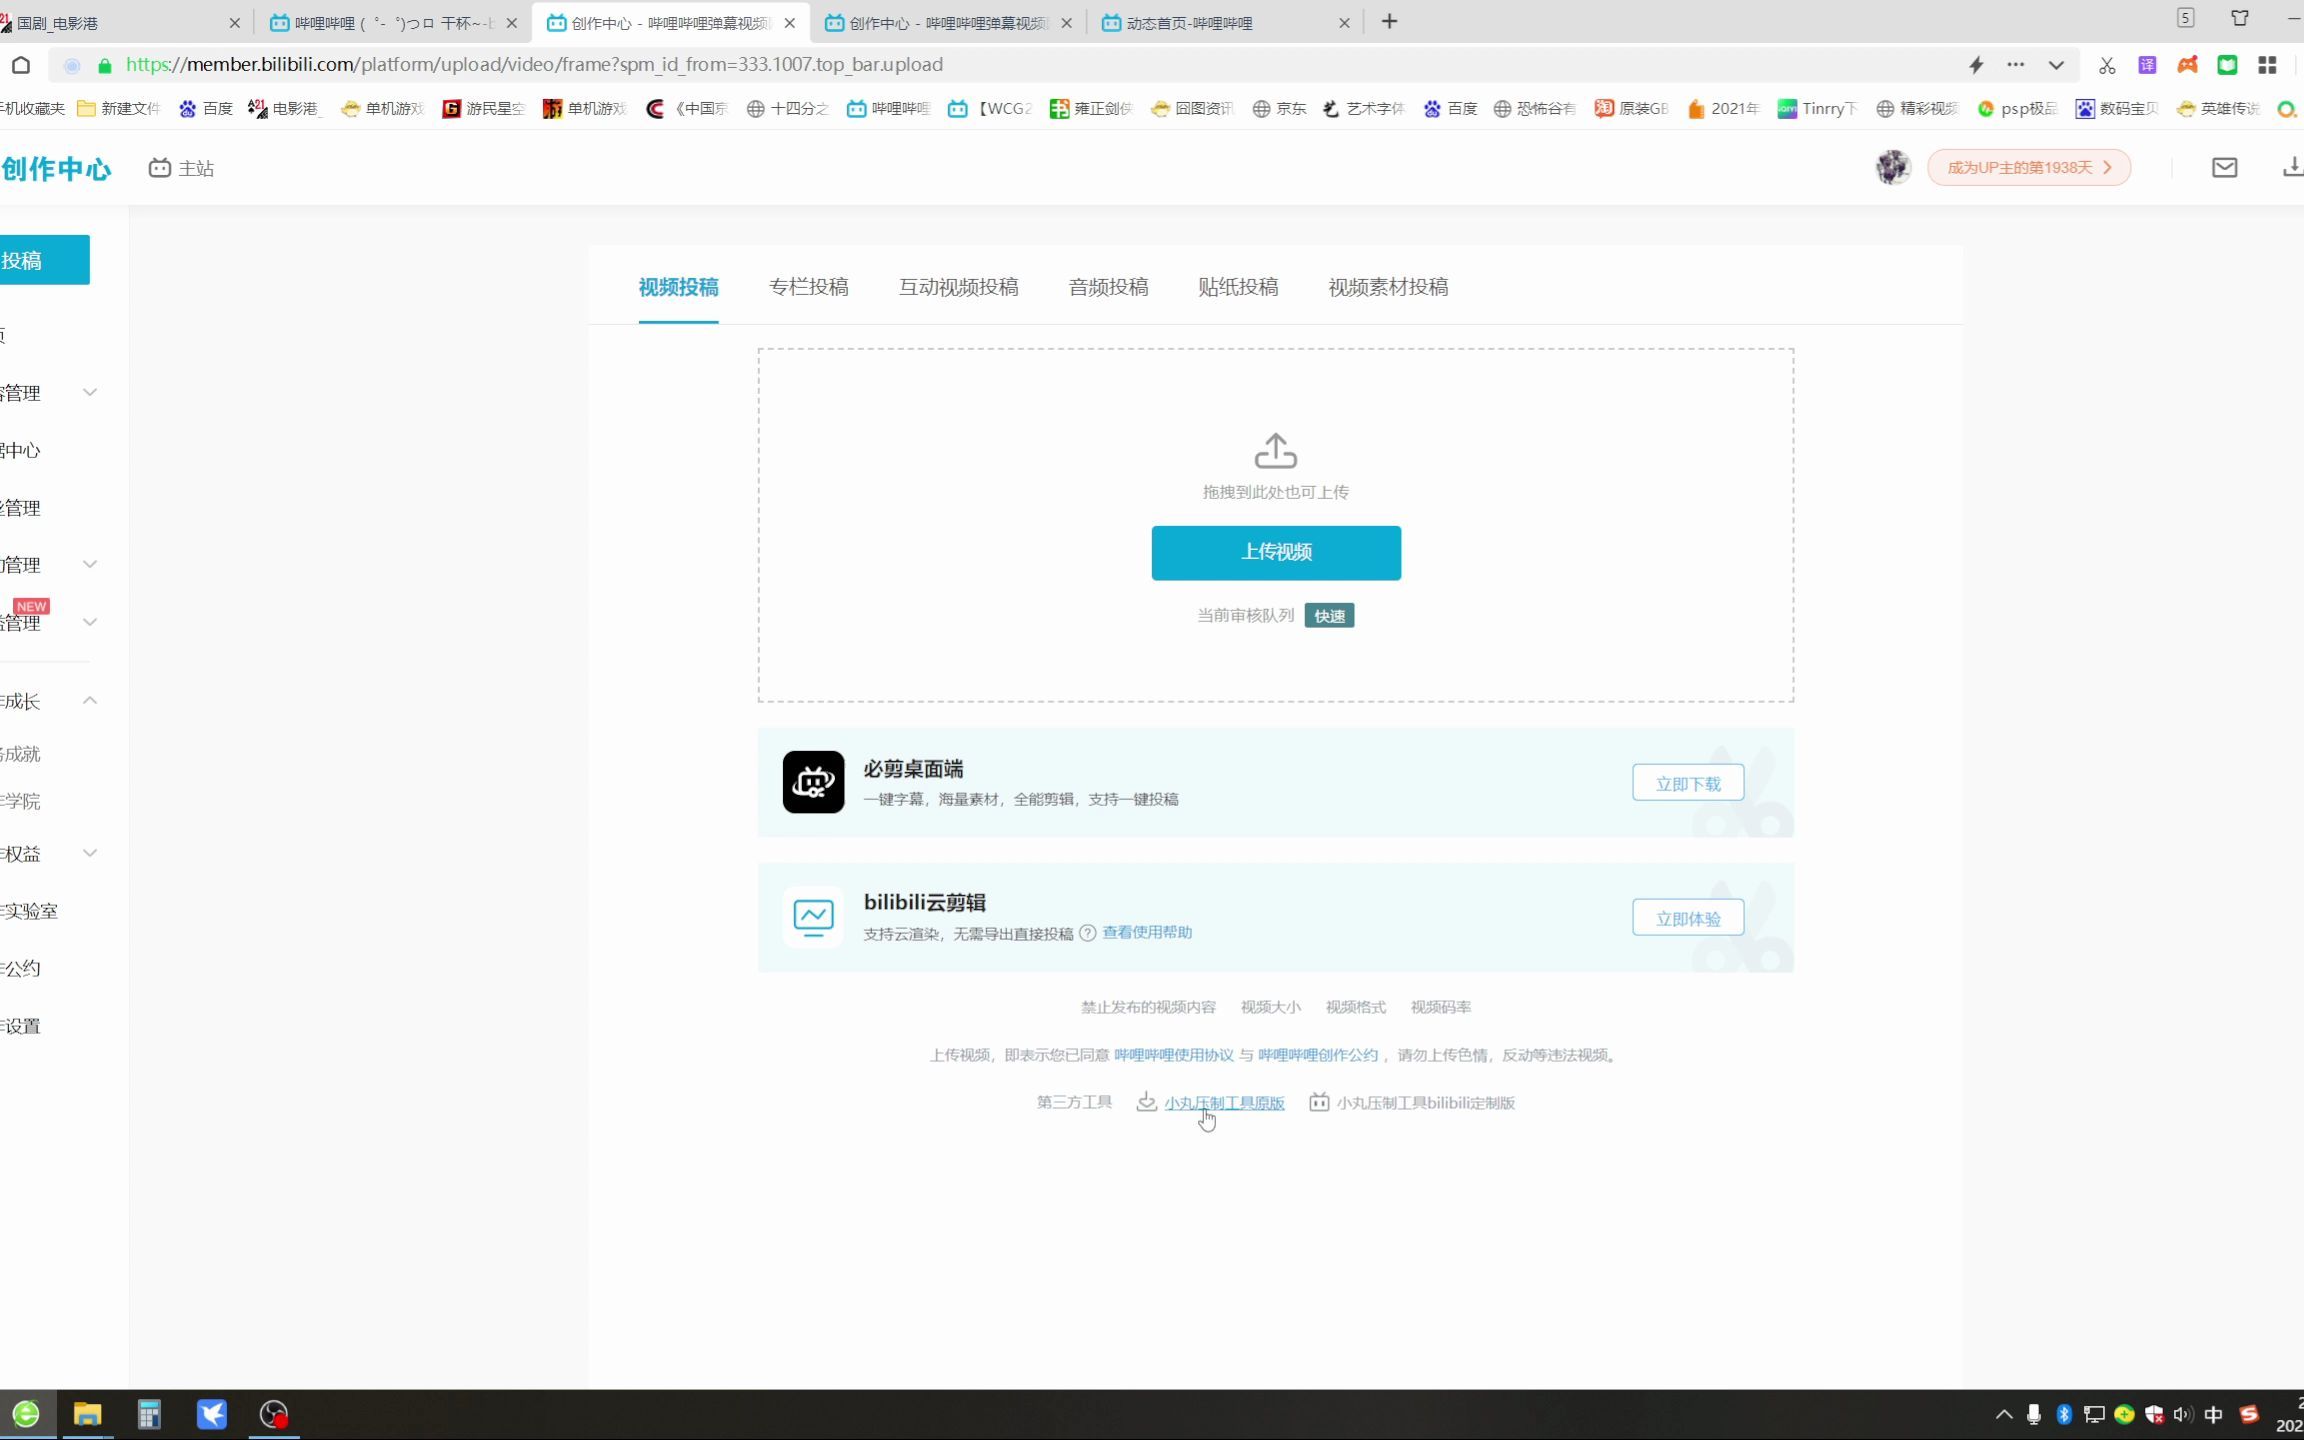This screenshot has width=2304, height=1440.
Task: Expand the 权益 sidebar section
Action: (90, 853)
